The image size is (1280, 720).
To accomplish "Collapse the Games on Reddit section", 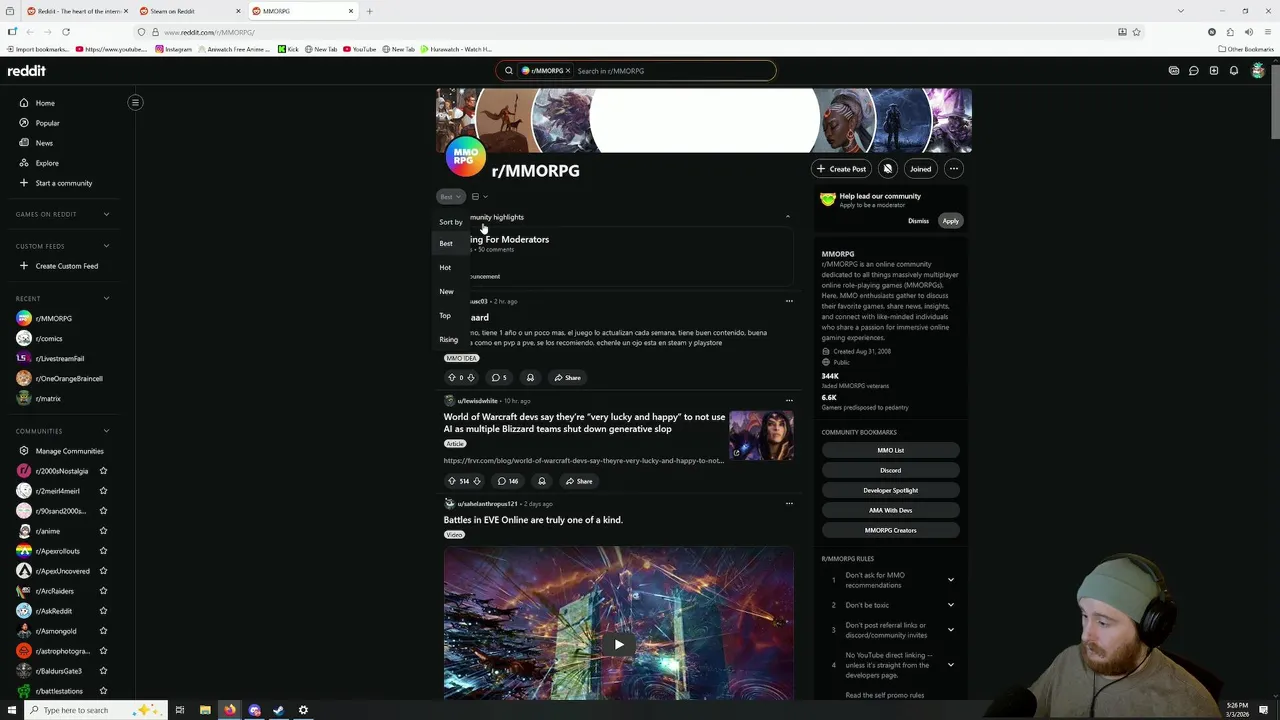I will point(106,214).
